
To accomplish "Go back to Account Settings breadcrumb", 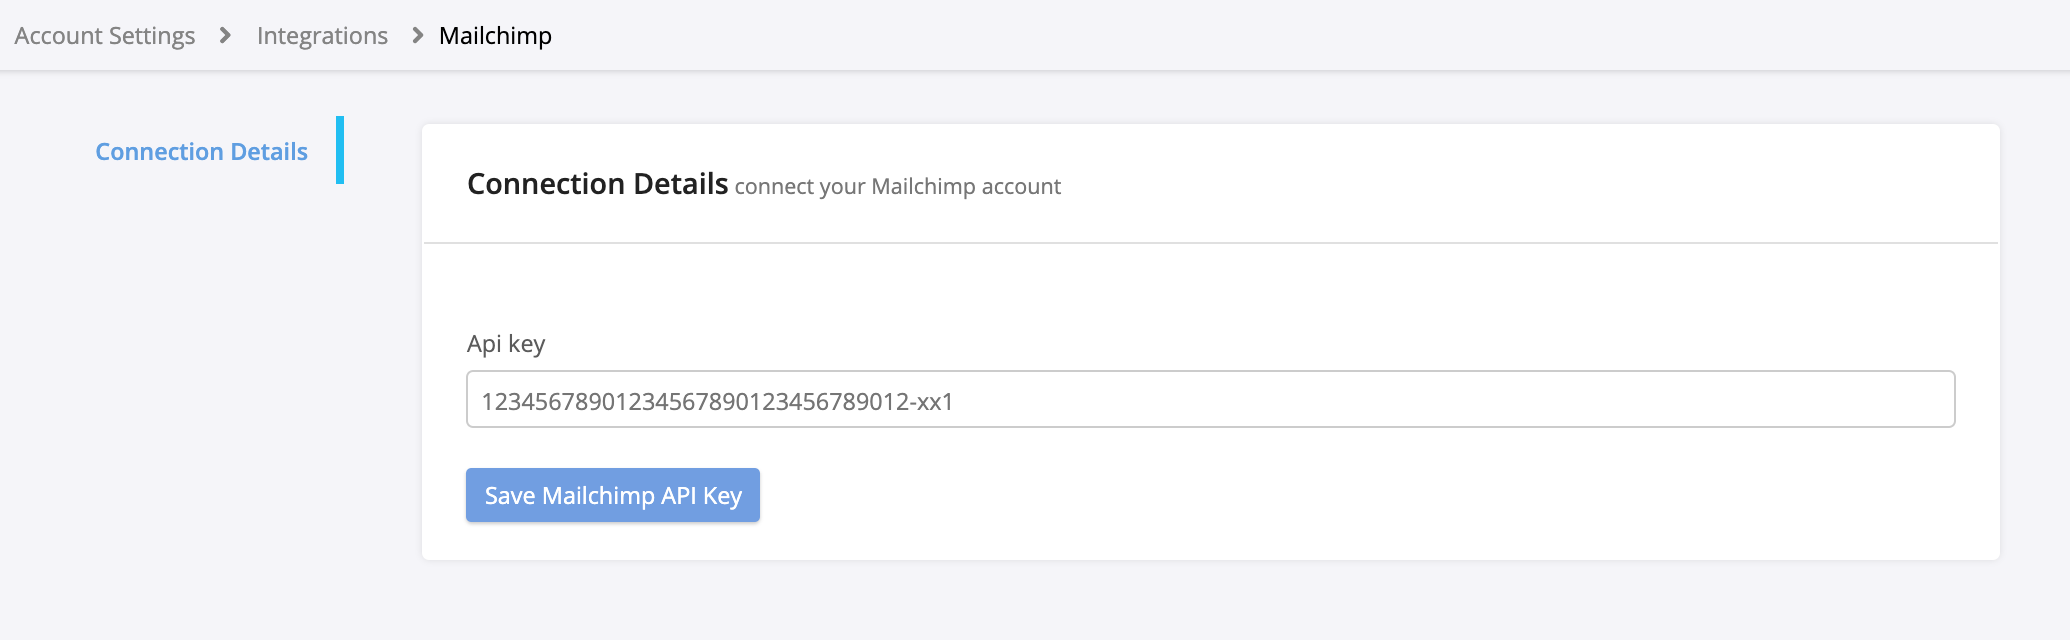I will (105, 36).
